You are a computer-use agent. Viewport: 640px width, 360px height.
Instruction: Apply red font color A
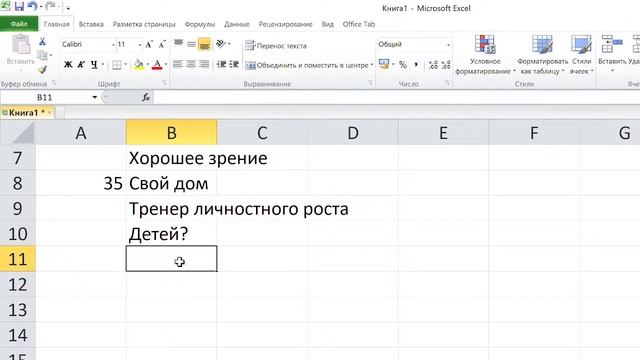coord(157,64)
